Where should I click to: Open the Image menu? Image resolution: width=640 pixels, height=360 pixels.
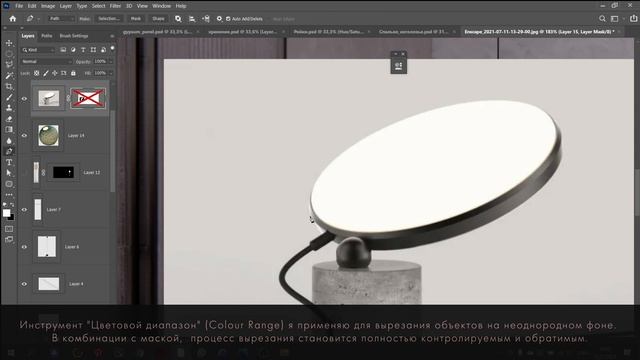pos(48,6)
